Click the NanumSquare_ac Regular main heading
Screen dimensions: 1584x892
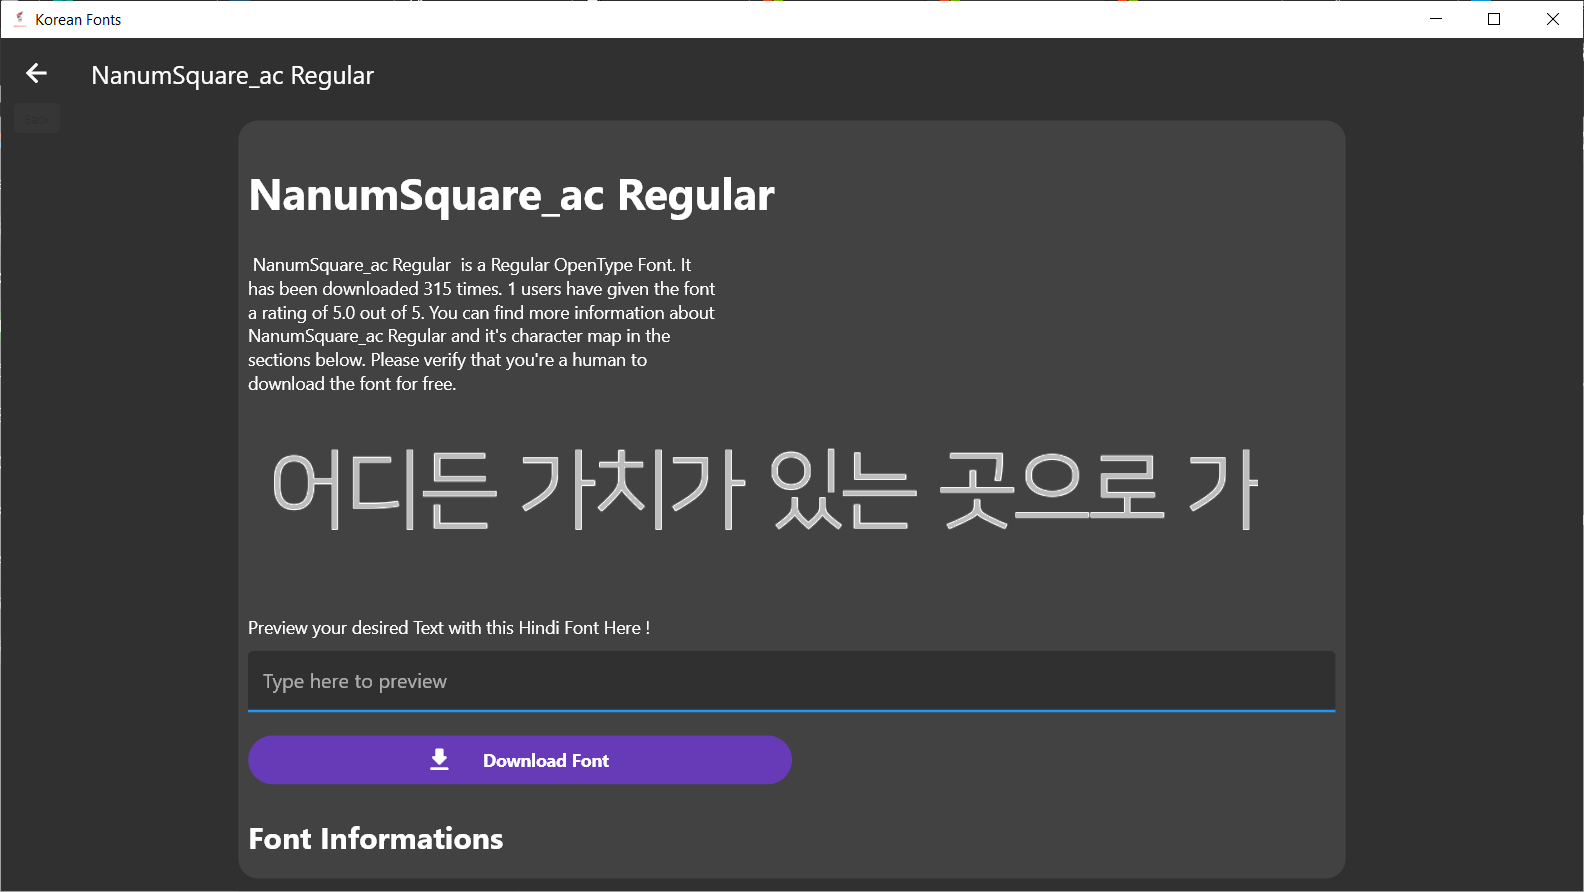[511, 195]
